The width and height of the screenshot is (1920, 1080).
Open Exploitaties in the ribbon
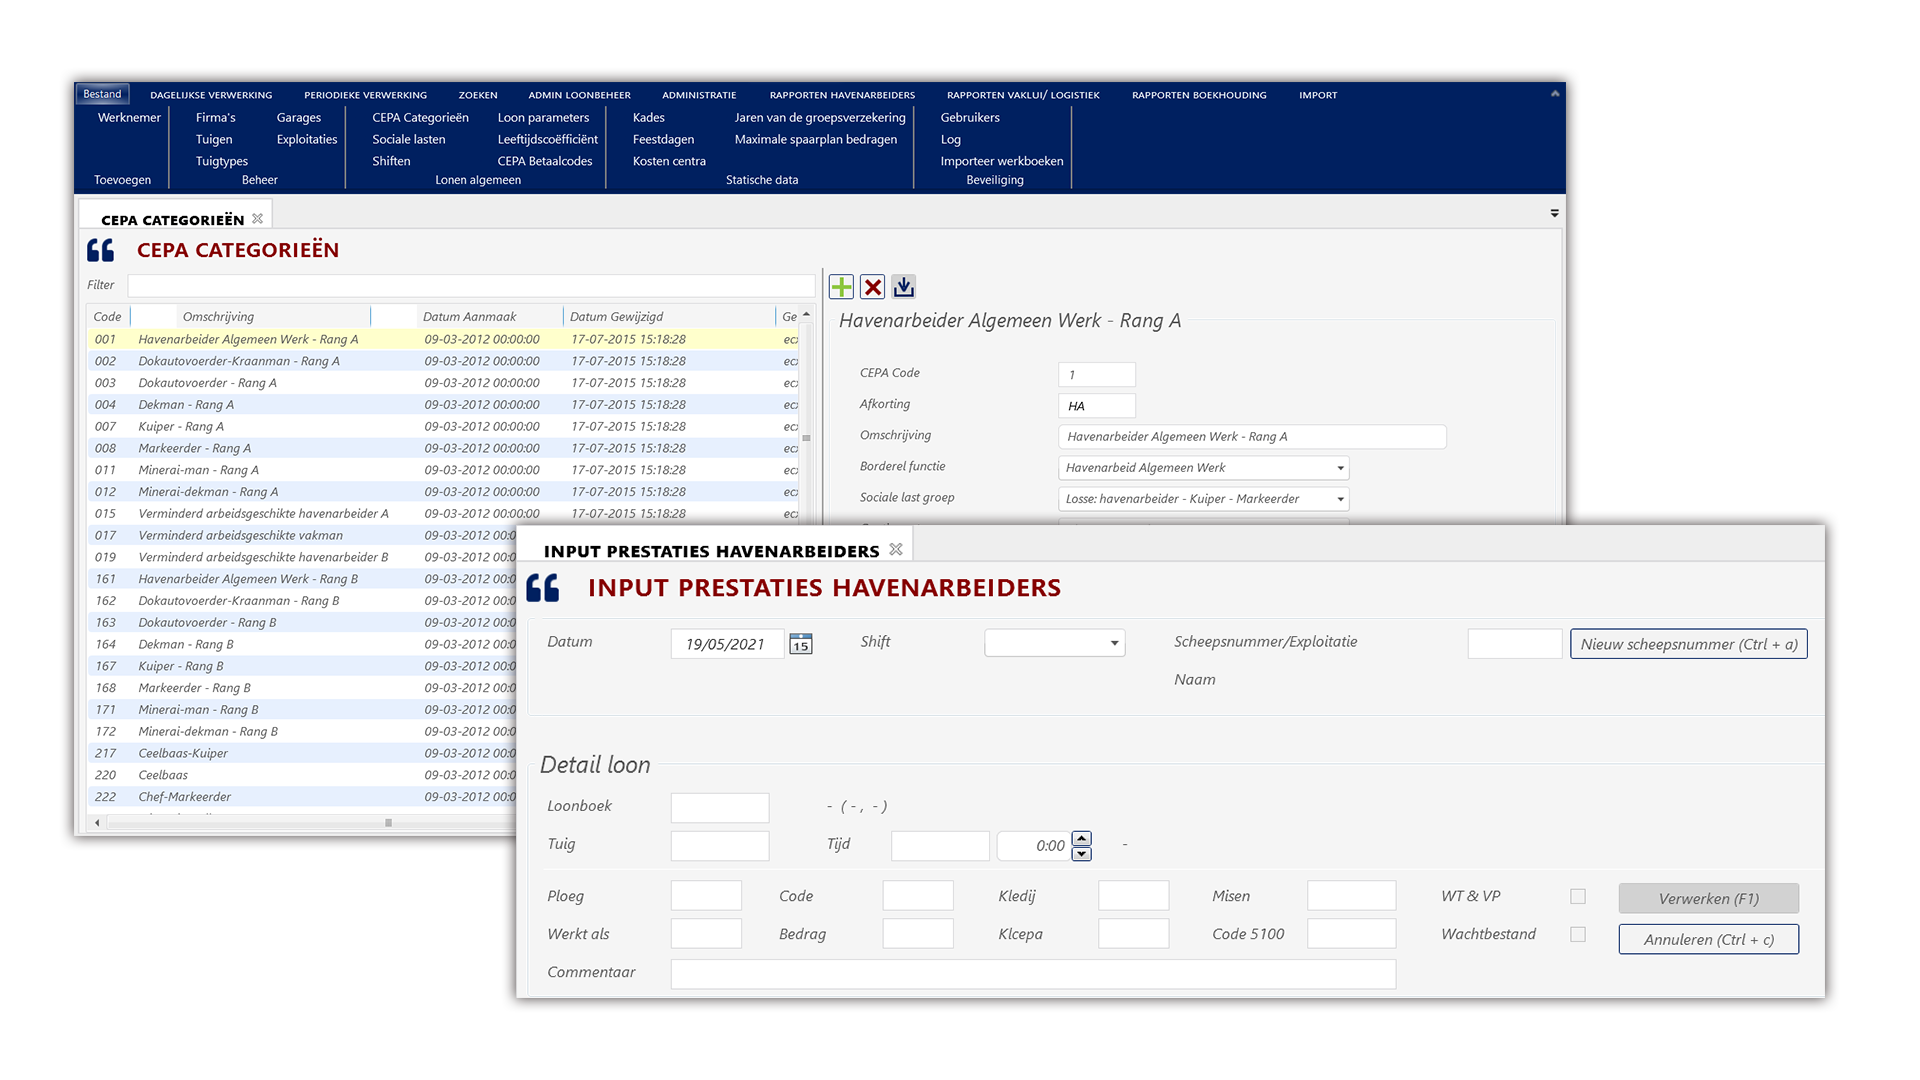pyautogui.click(x=306, y=139)
